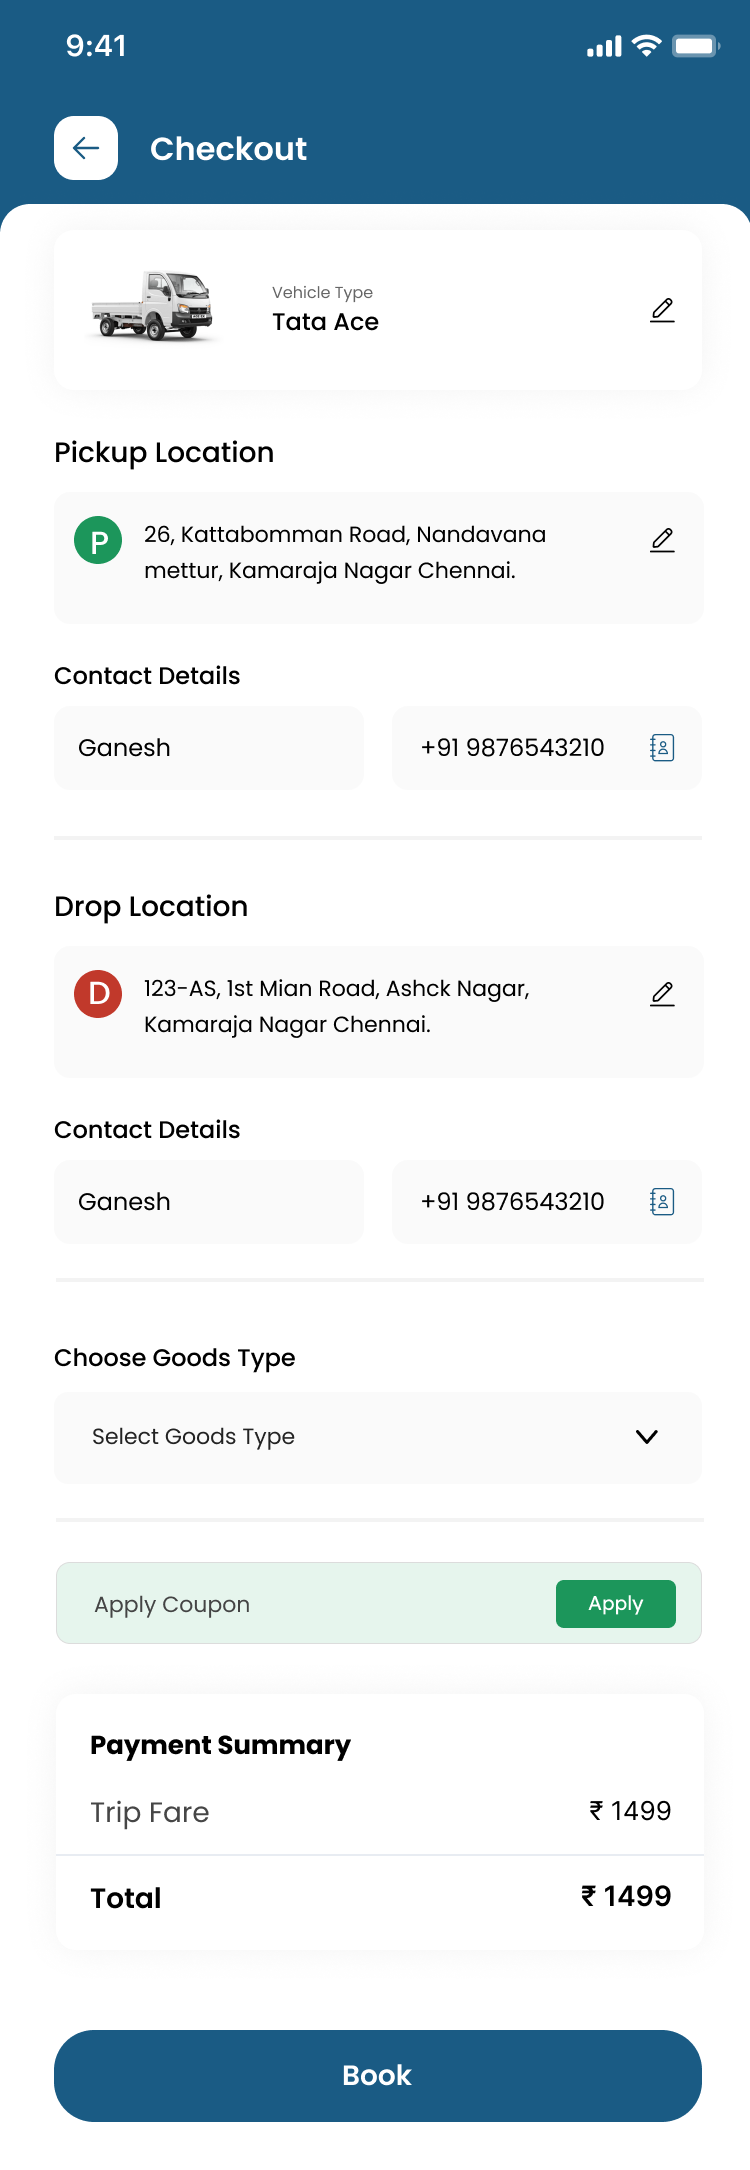The image size is (750, 2170).
Task: Tap the red D drop marker
Action: click(98, 994)
